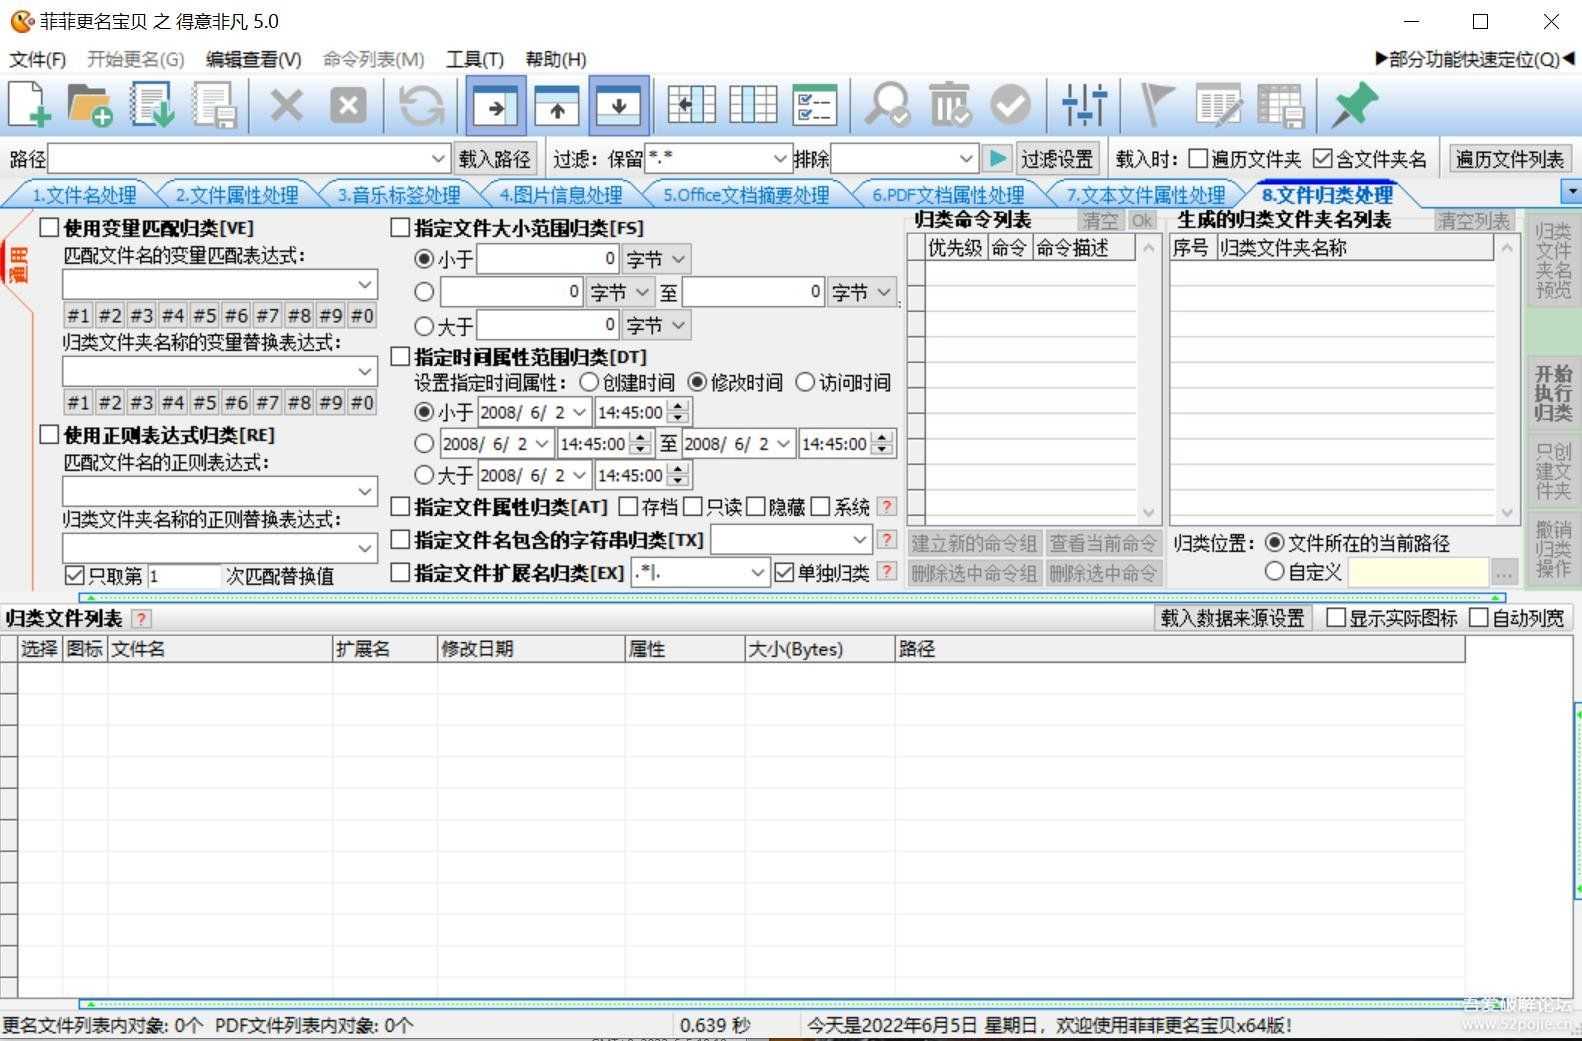The width and height of the screenshot is (1582, 1041).
Task: Click the green play filter arrow
Action: click(997, 159)
